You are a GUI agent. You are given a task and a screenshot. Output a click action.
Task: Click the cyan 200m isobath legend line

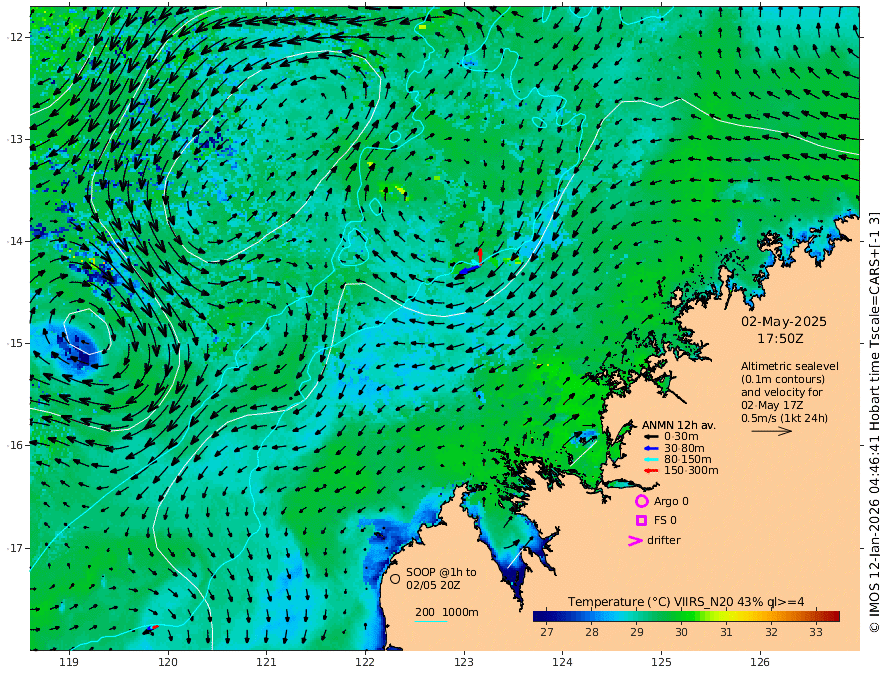(431, 621)
